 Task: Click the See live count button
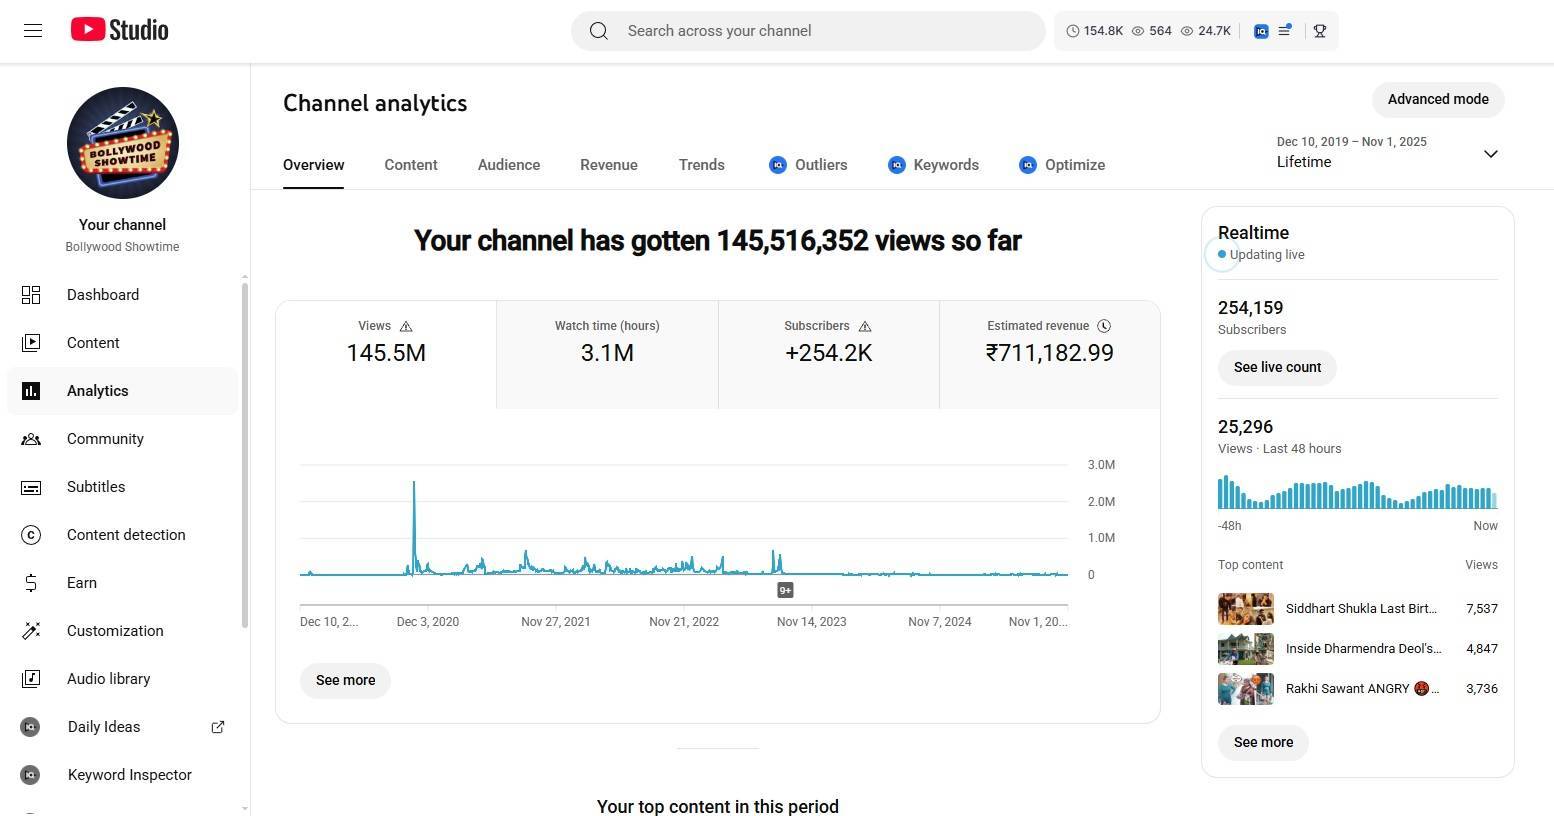(1277, 367)
